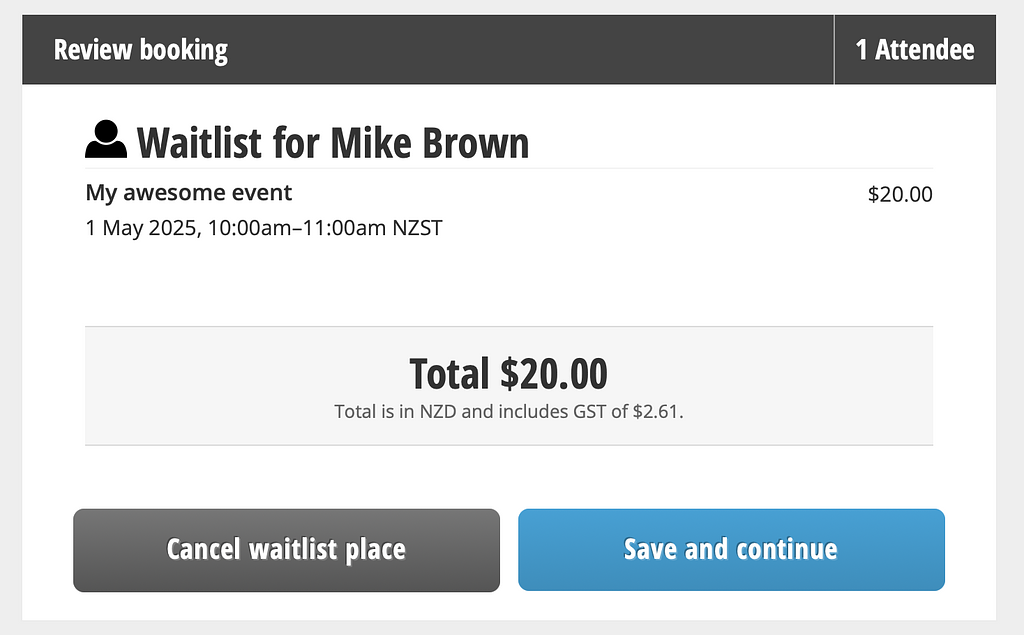The width and height of the screenshot is (1024, 635).
Task: Click the word Total in the summary box
Action: point(449,373)
